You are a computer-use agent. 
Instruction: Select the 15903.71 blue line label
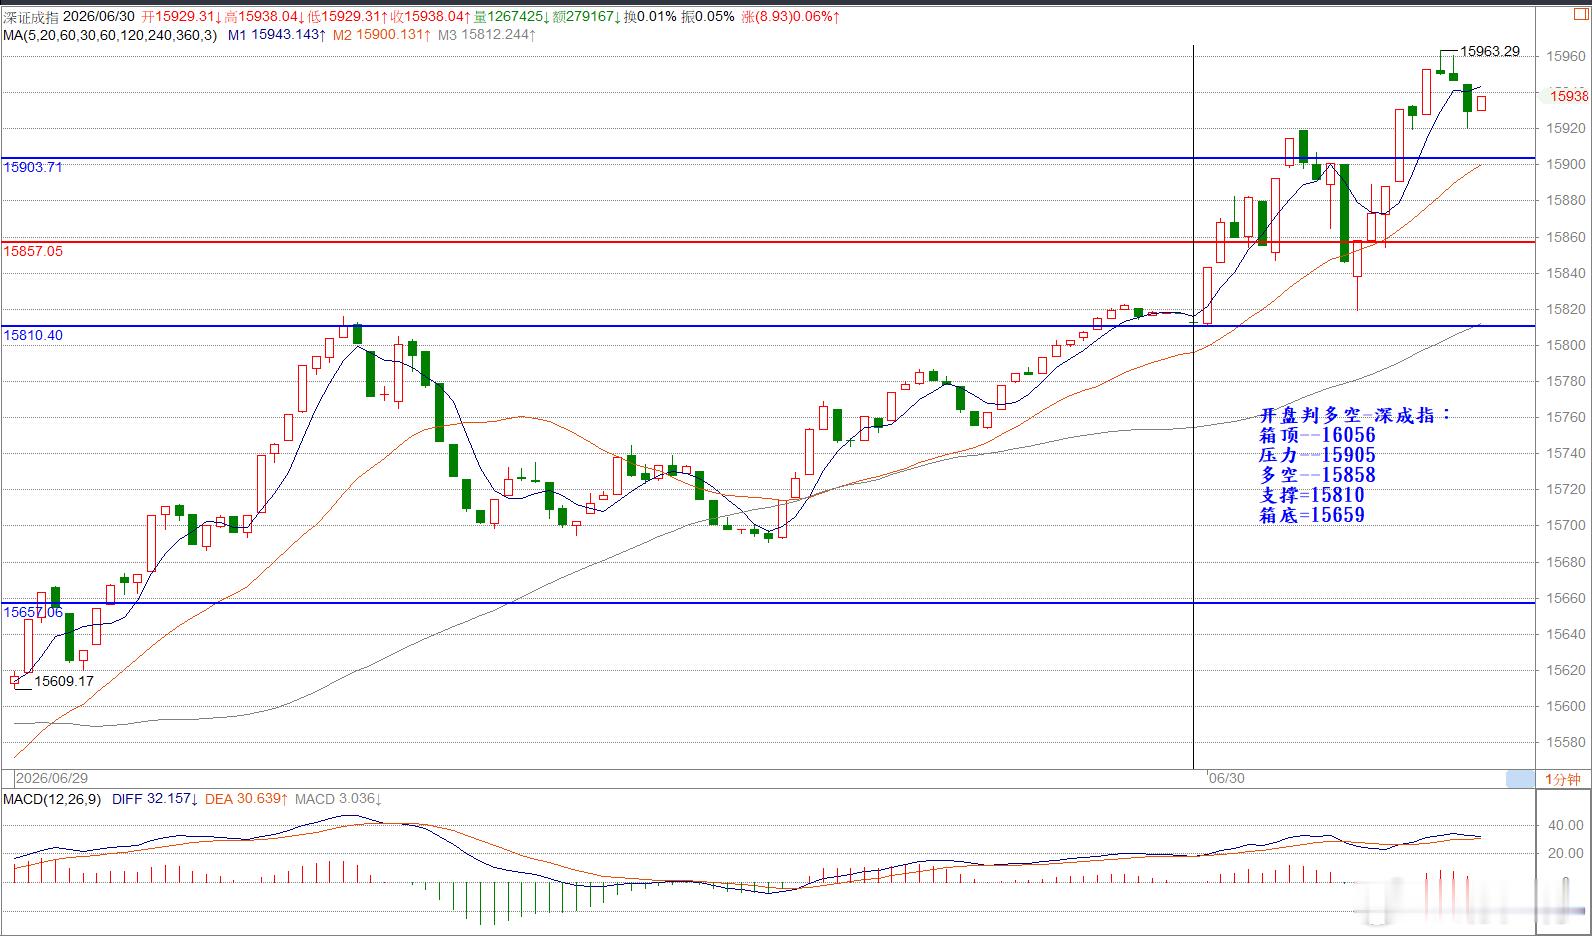pos(33,167)
